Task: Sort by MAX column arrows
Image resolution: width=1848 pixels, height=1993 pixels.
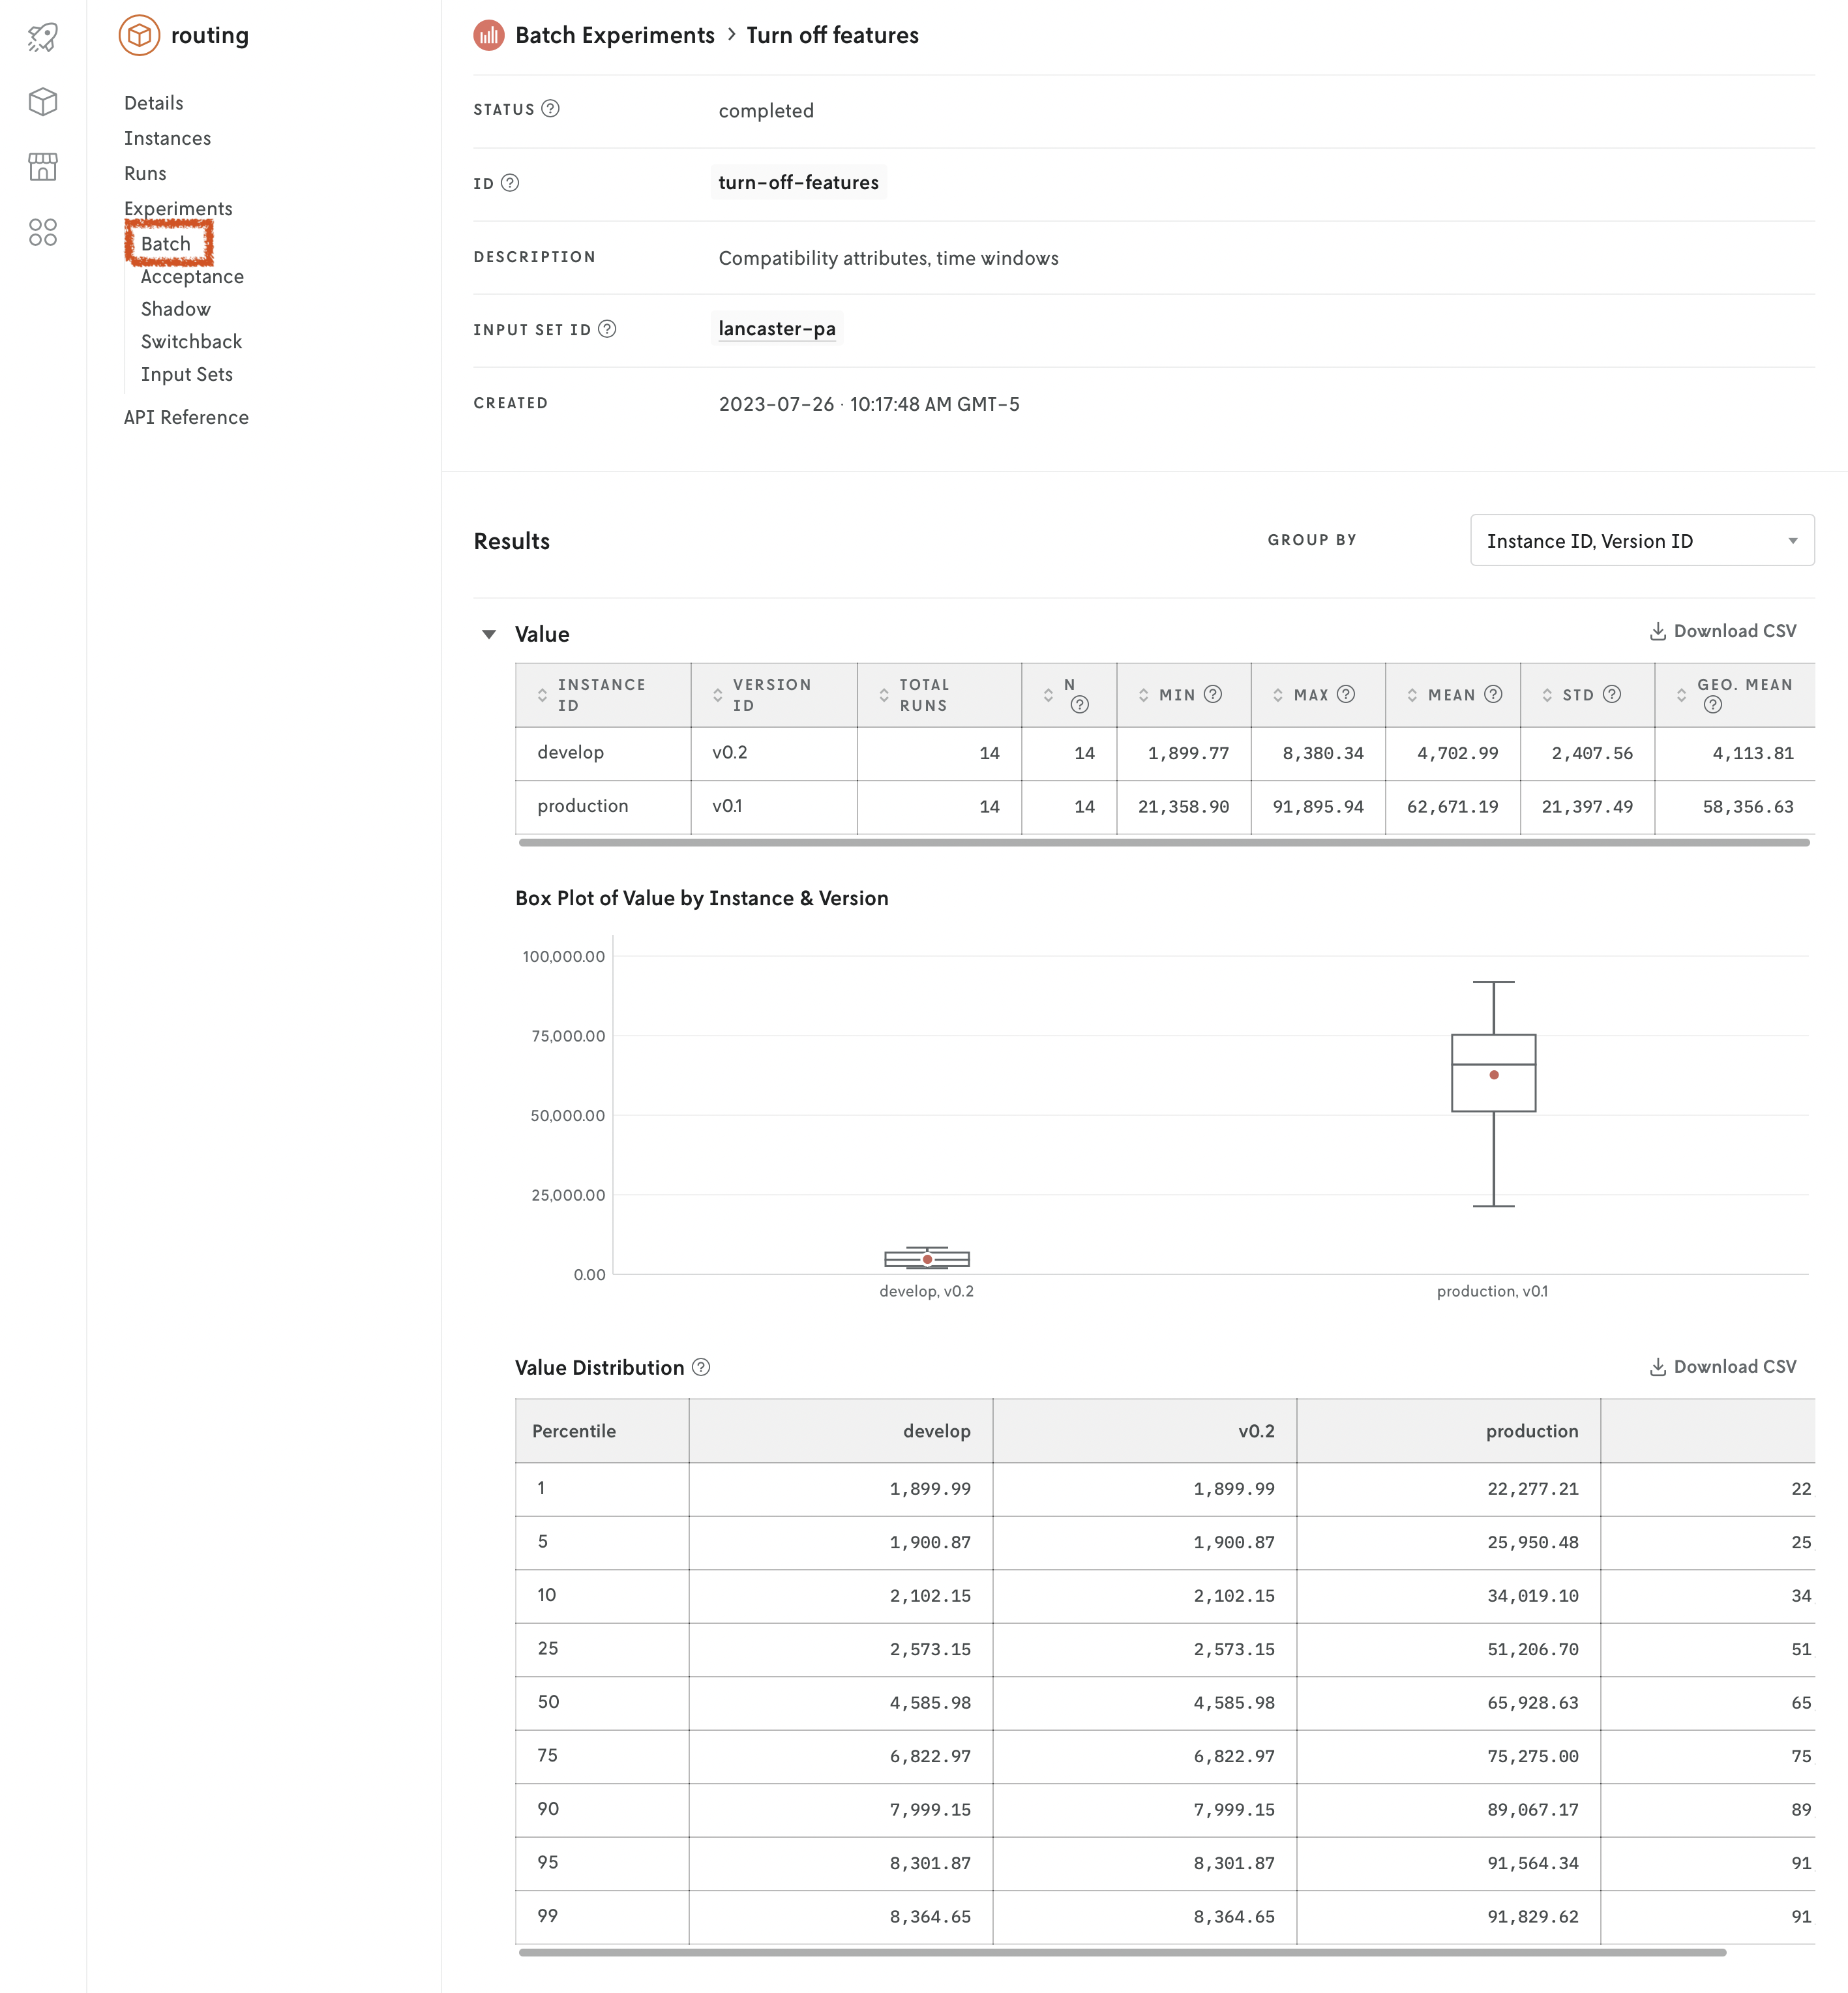Action: (1278, 694)
